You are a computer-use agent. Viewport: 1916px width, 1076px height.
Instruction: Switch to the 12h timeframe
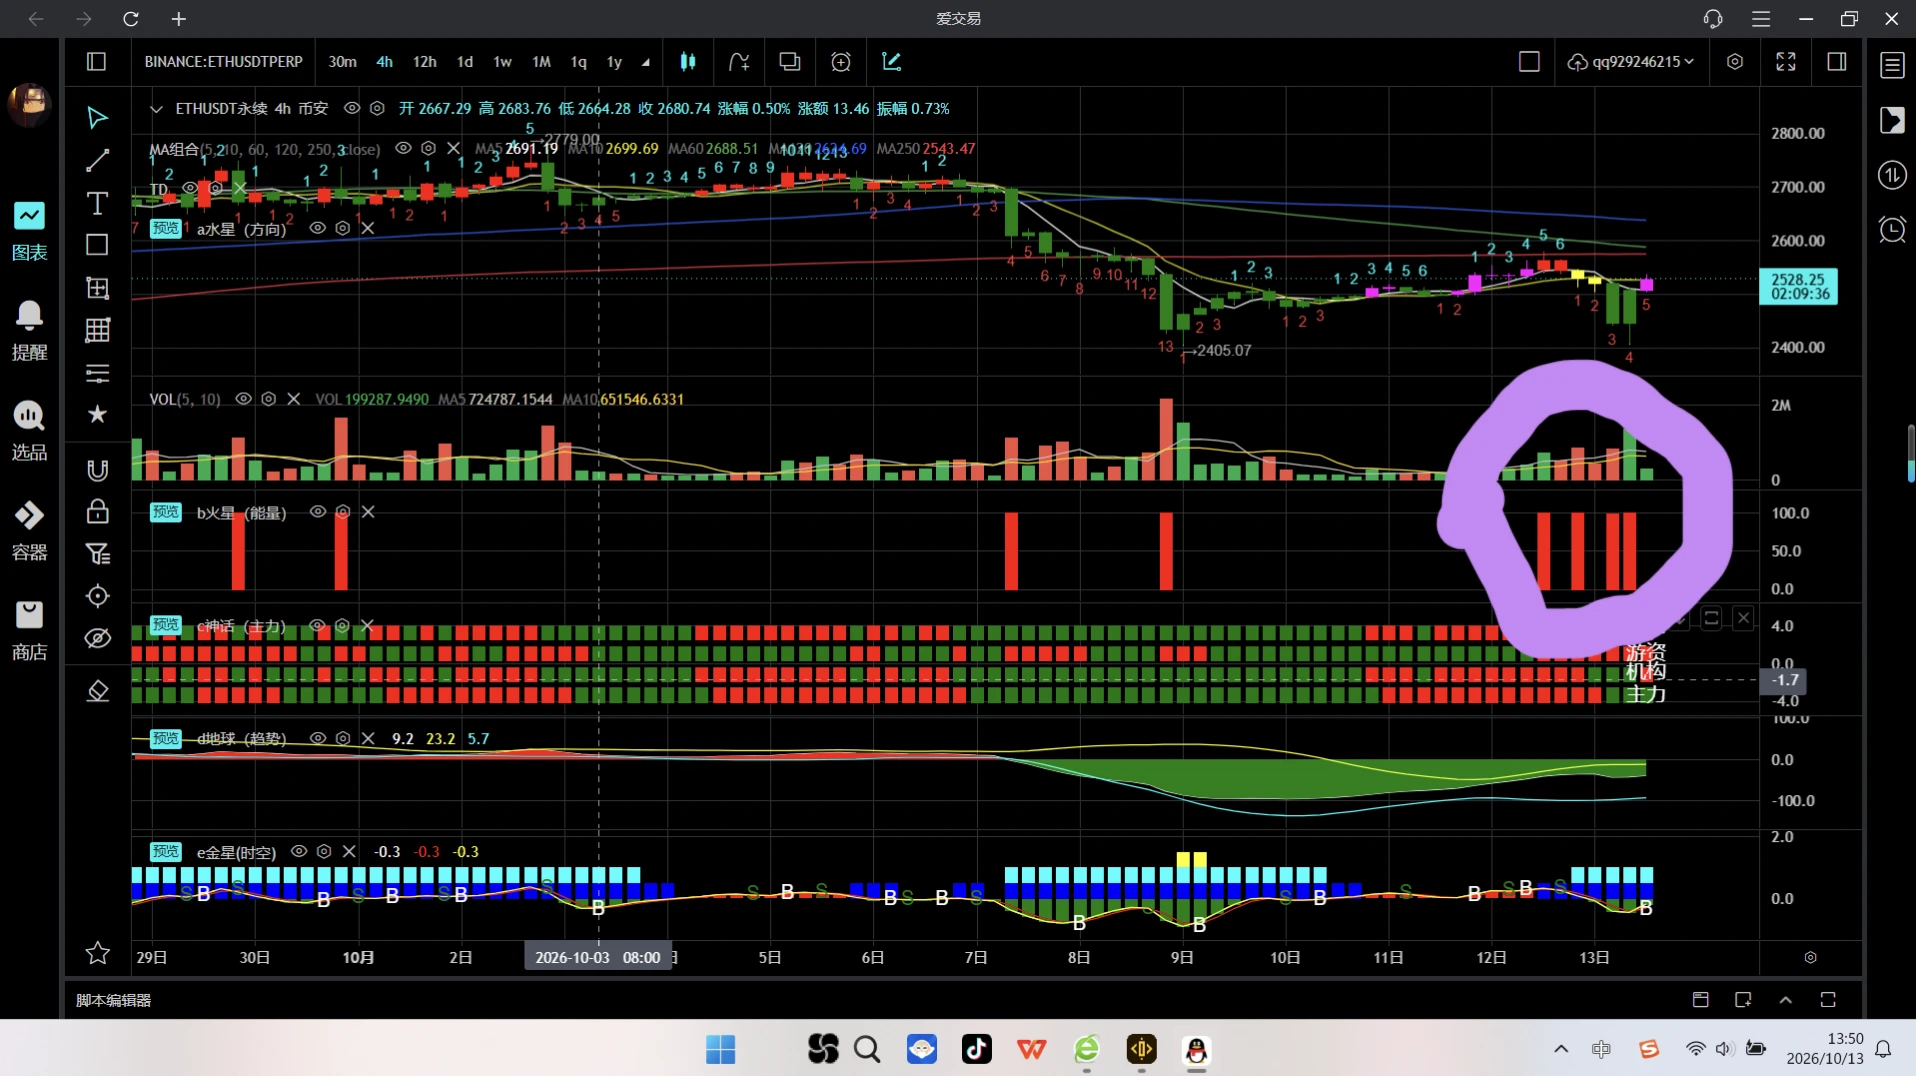click(x=424, y=62)
